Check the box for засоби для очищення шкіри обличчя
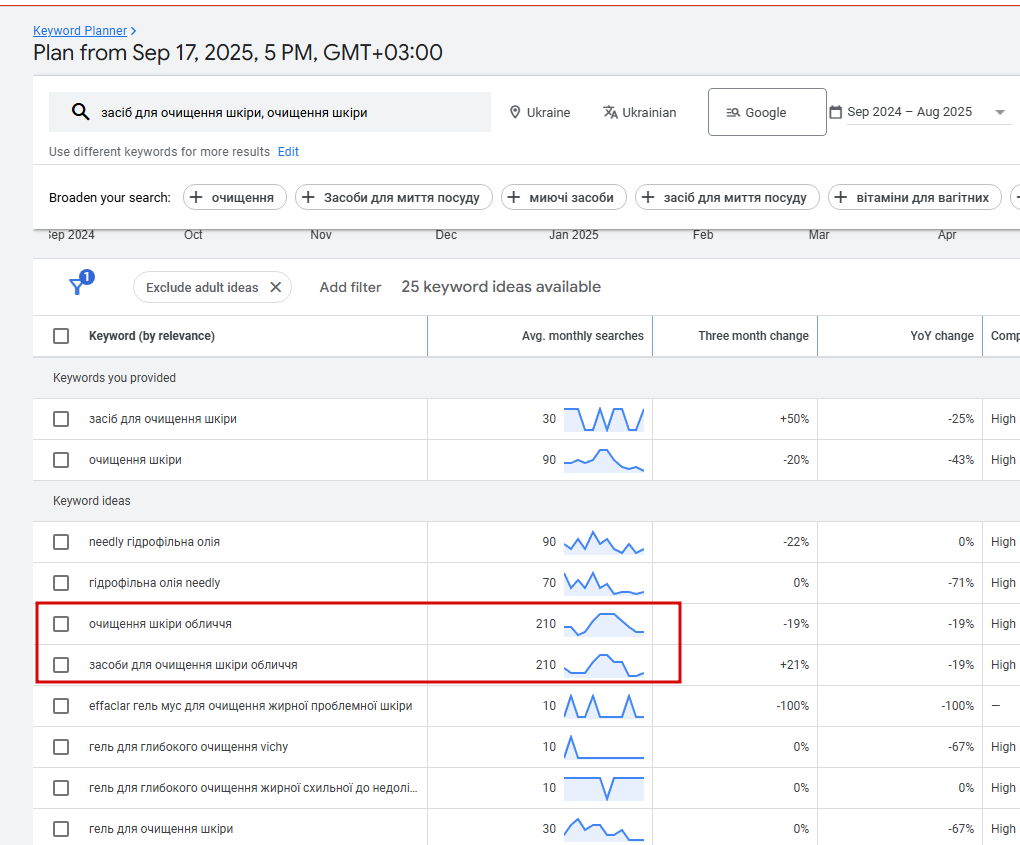 click(61, 665)
